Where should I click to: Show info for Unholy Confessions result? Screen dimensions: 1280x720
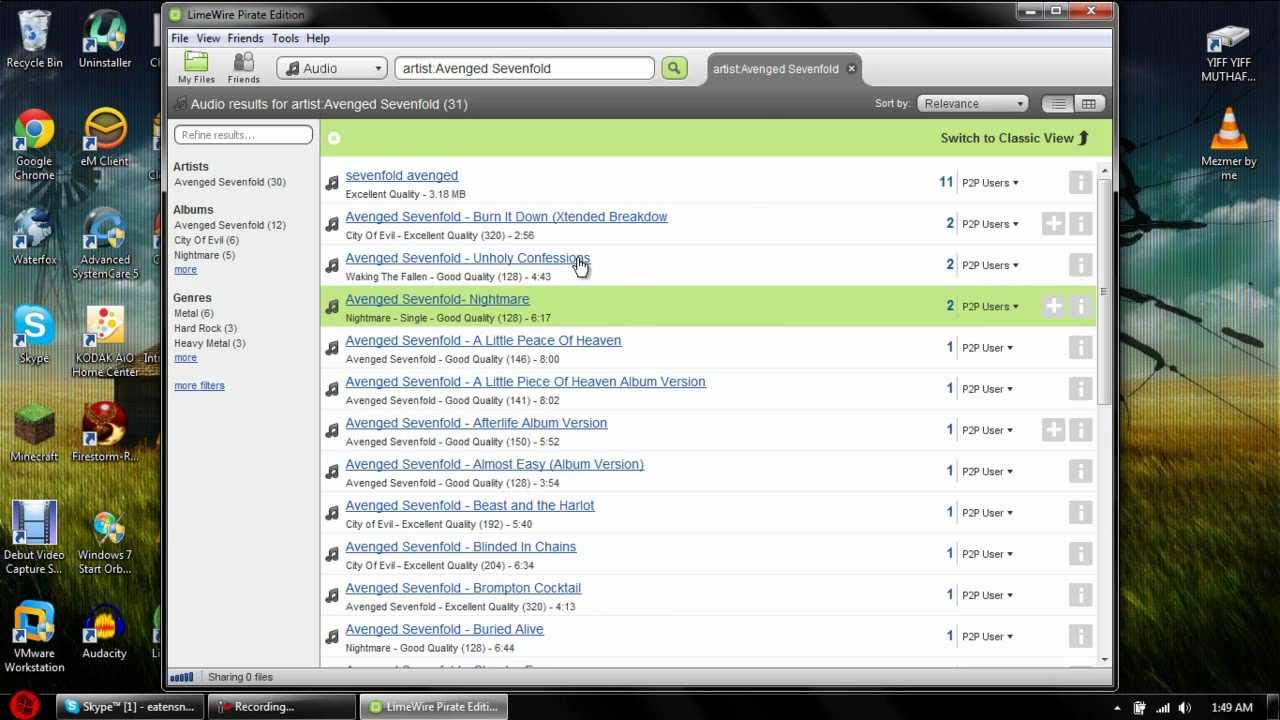1080,265
